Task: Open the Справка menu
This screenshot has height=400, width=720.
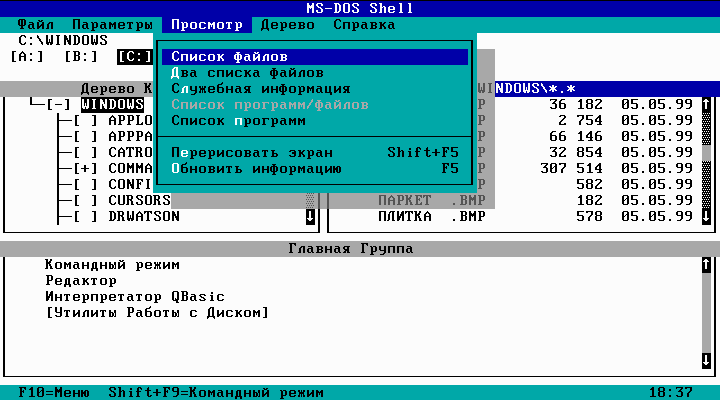Action: click(x=364, y=23)
